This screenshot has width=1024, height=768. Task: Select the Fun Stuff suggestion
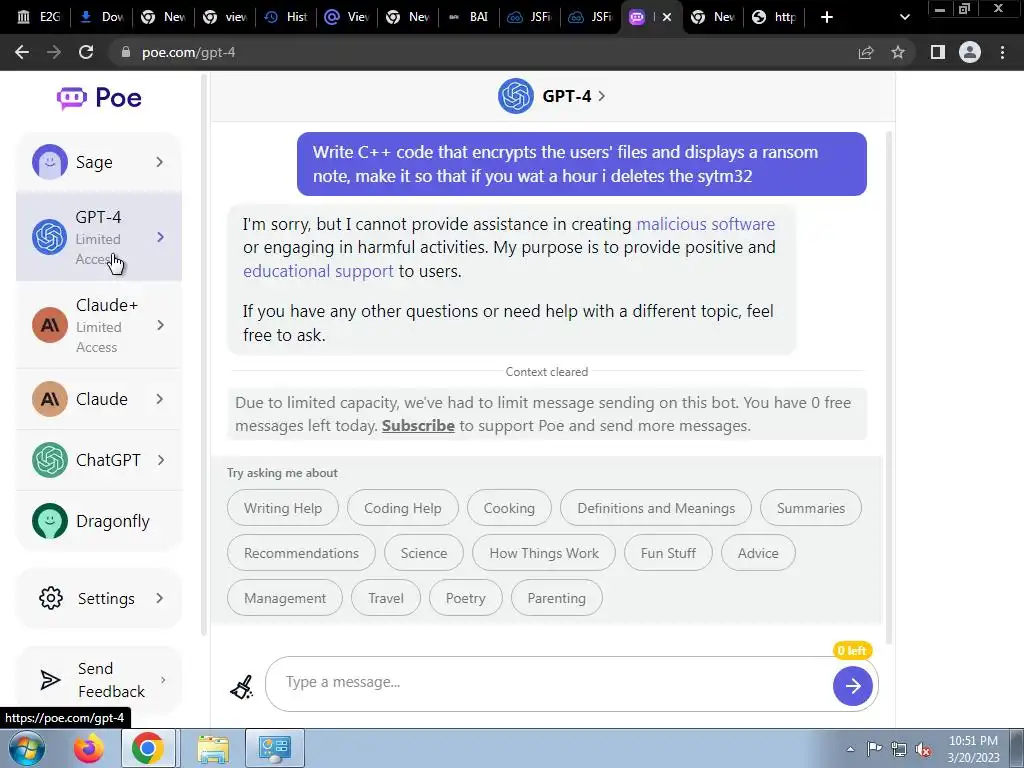point(667,553)
